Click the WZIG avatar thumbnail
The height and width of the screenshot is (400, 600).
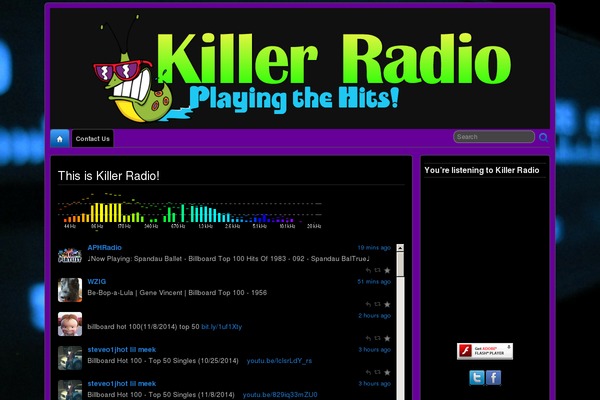tap(70, 290)
